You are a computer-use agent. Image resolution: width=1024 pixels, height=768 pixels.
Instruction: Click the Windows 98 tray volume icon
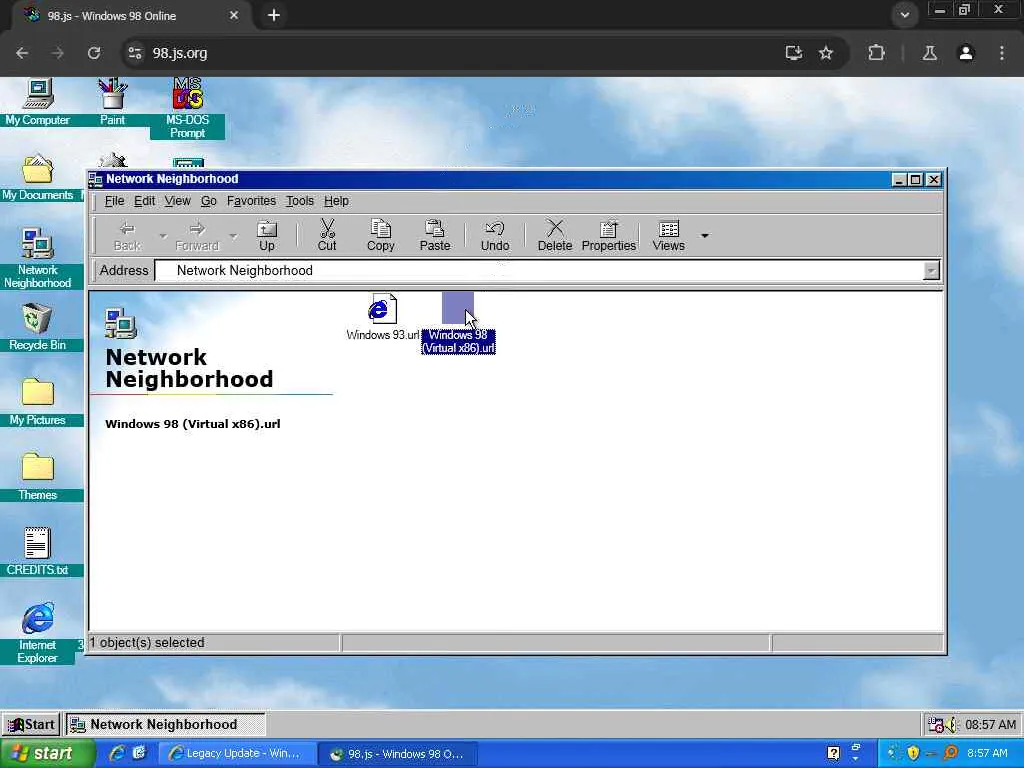[951, 724]
